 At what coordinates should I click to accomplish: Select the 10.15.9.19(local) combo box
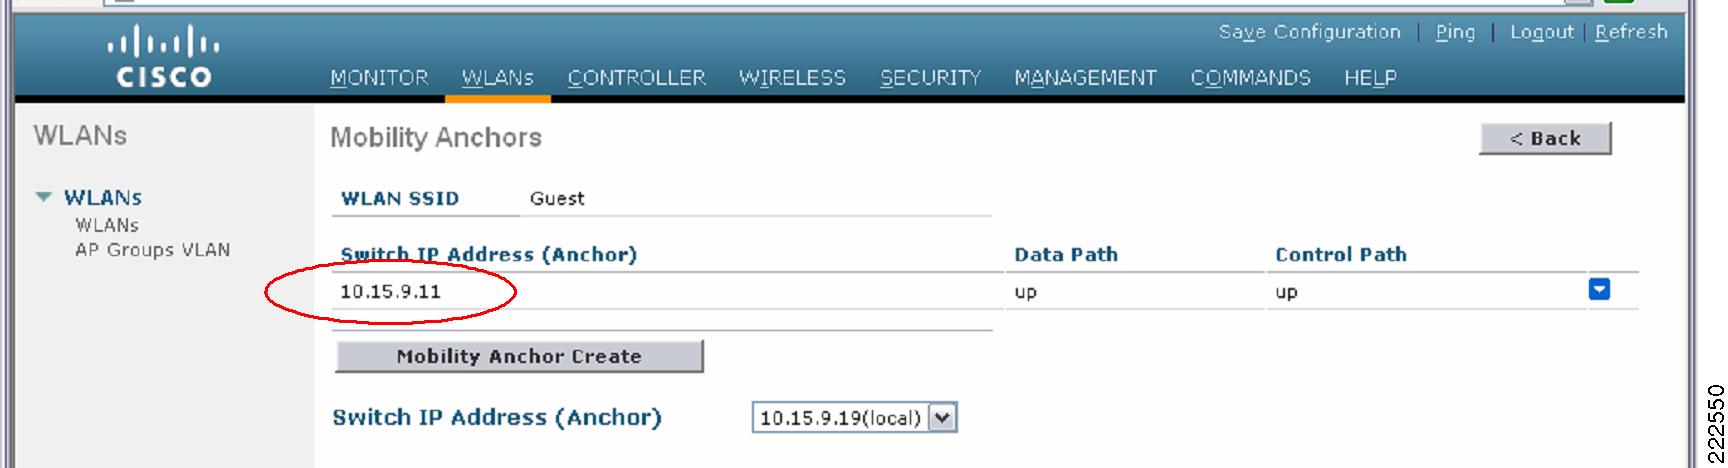[854, 418]
